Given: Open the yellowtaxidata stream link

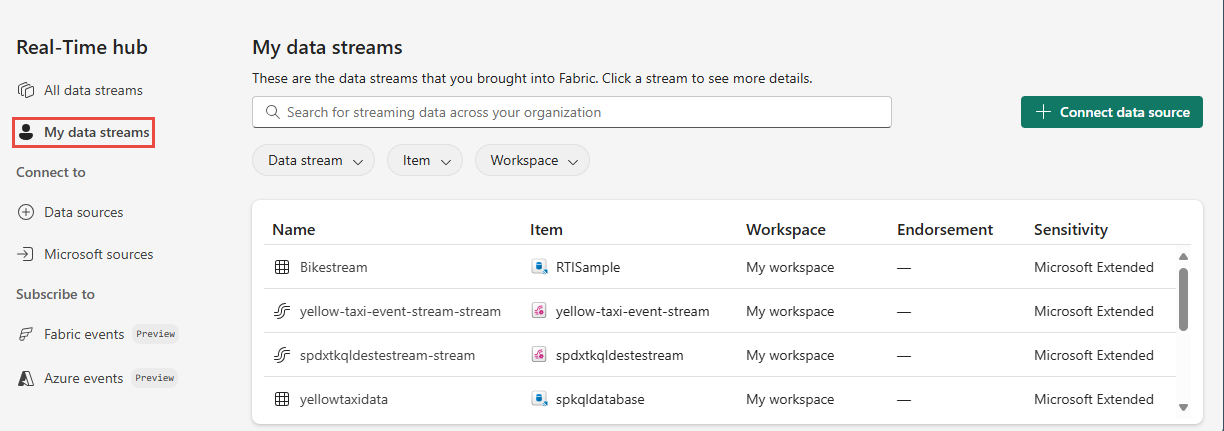Looking at the screenshot, I should (343, 399).
